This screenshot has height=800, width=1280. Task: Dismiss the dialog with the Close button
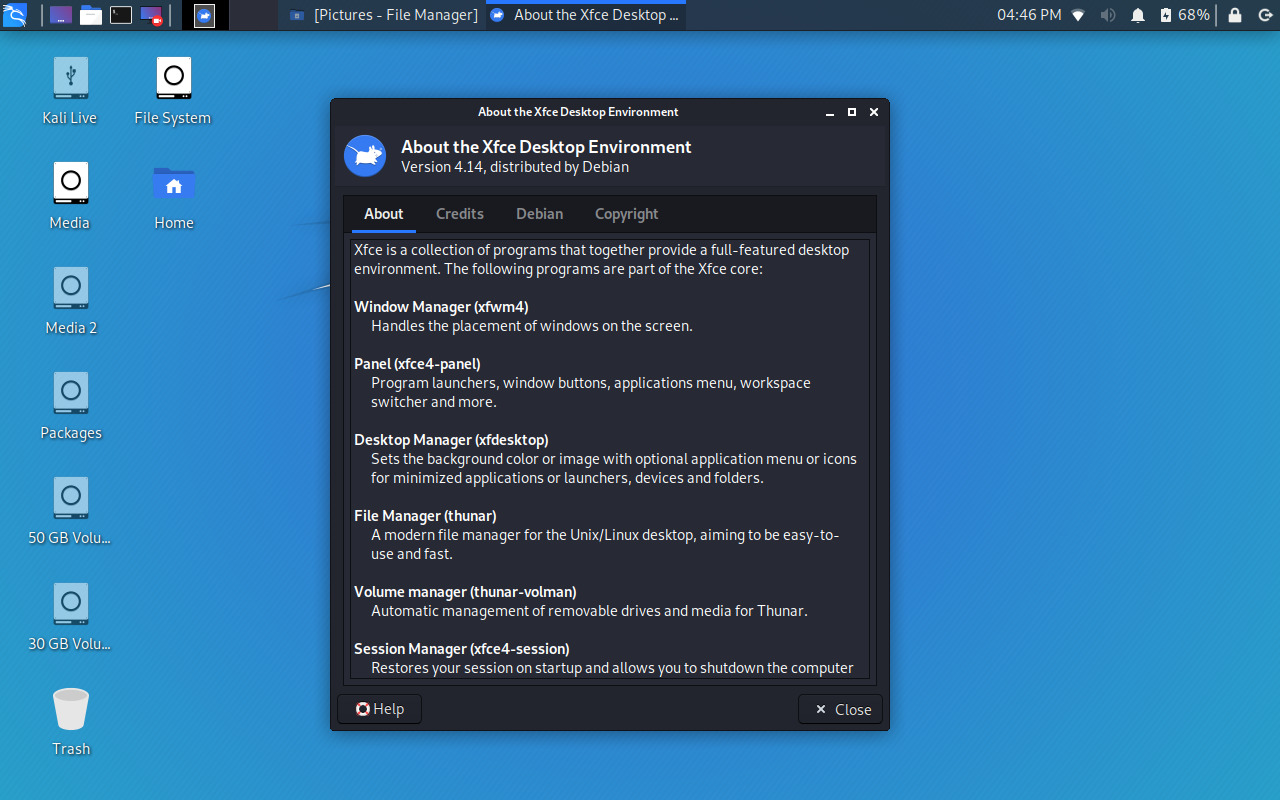tap(840, 708)
